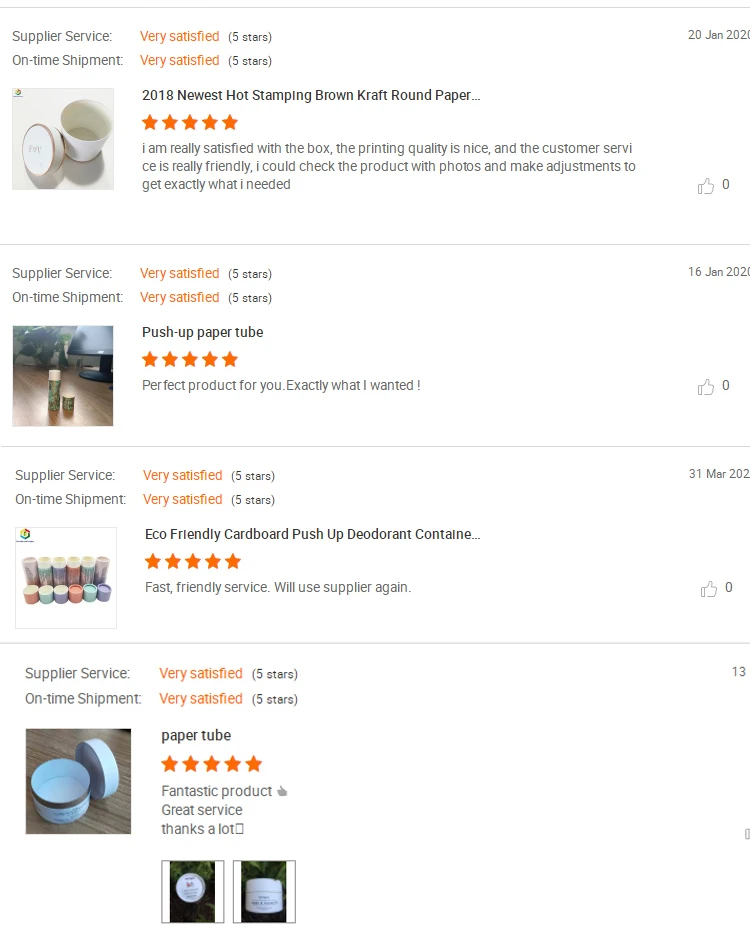This screenshot has height=945, width=750.
Task: View the colorful deodorant containers thumbnail
Action: (66, 578)
